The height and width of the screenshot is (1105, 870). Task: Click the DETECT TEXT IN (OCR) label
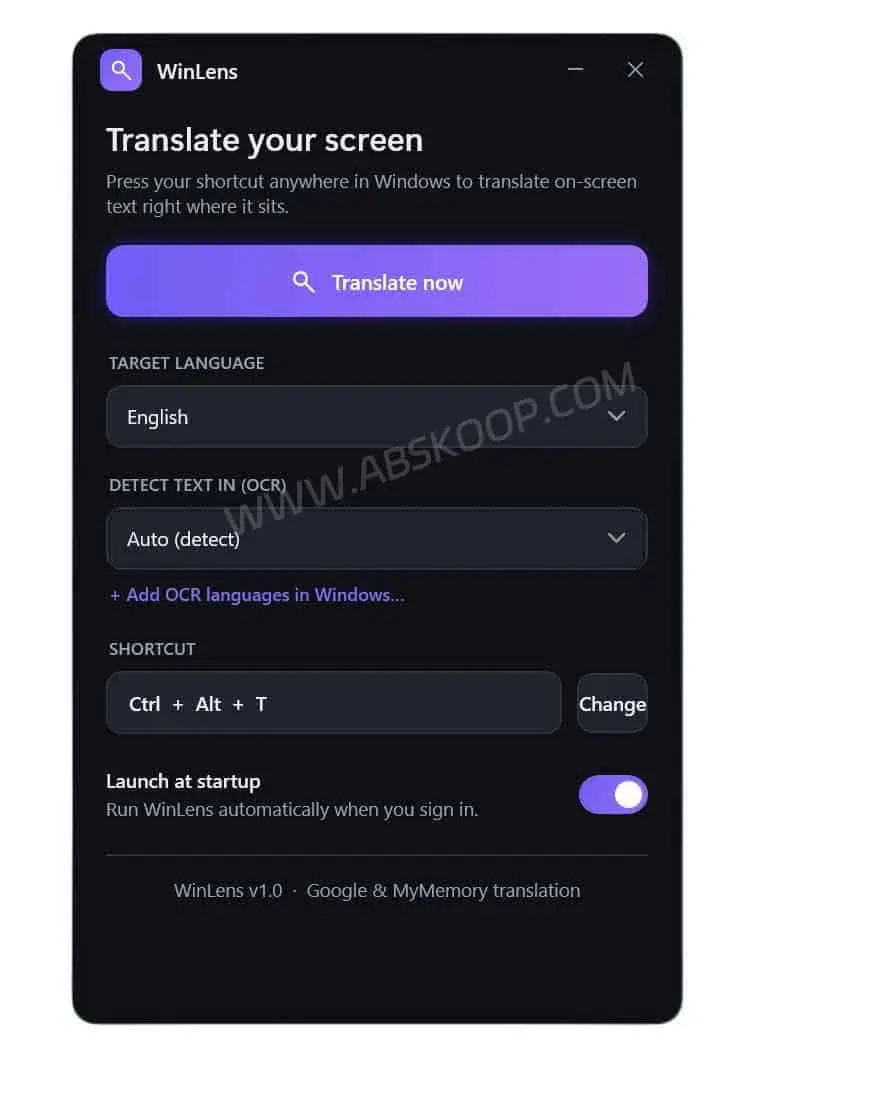[x=197, y=485]
